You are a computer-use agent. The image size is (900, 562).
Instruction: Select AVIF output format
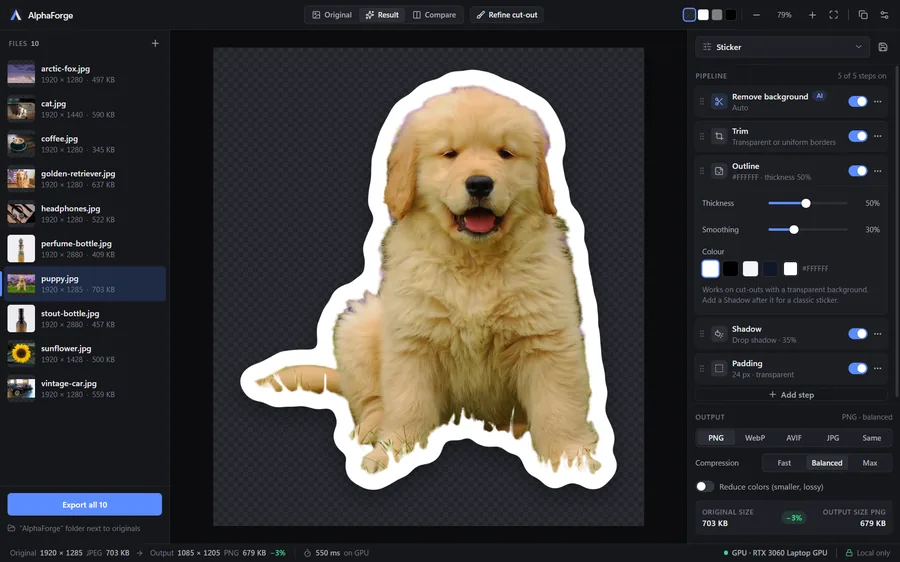(794, 438)
